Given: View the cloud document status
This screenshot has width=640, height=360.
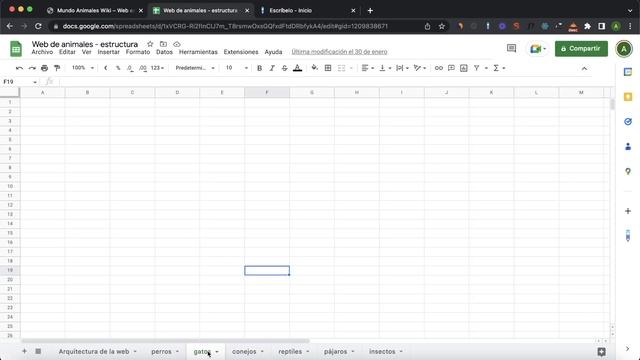Looking at the screenshot, I should (x=176, y=44).
